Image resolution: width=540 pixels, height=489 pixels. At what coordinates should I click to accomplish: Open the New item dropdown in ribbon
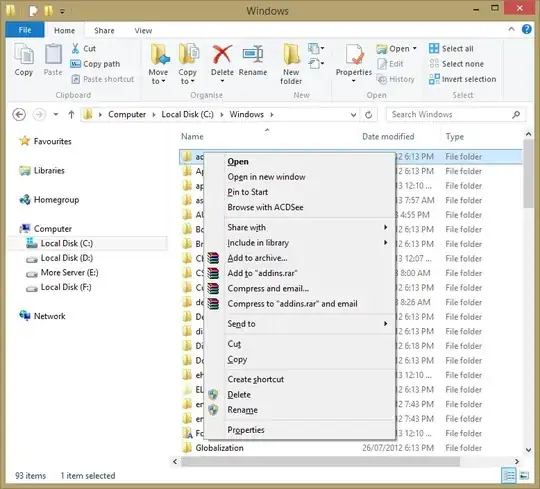[316, 49]
